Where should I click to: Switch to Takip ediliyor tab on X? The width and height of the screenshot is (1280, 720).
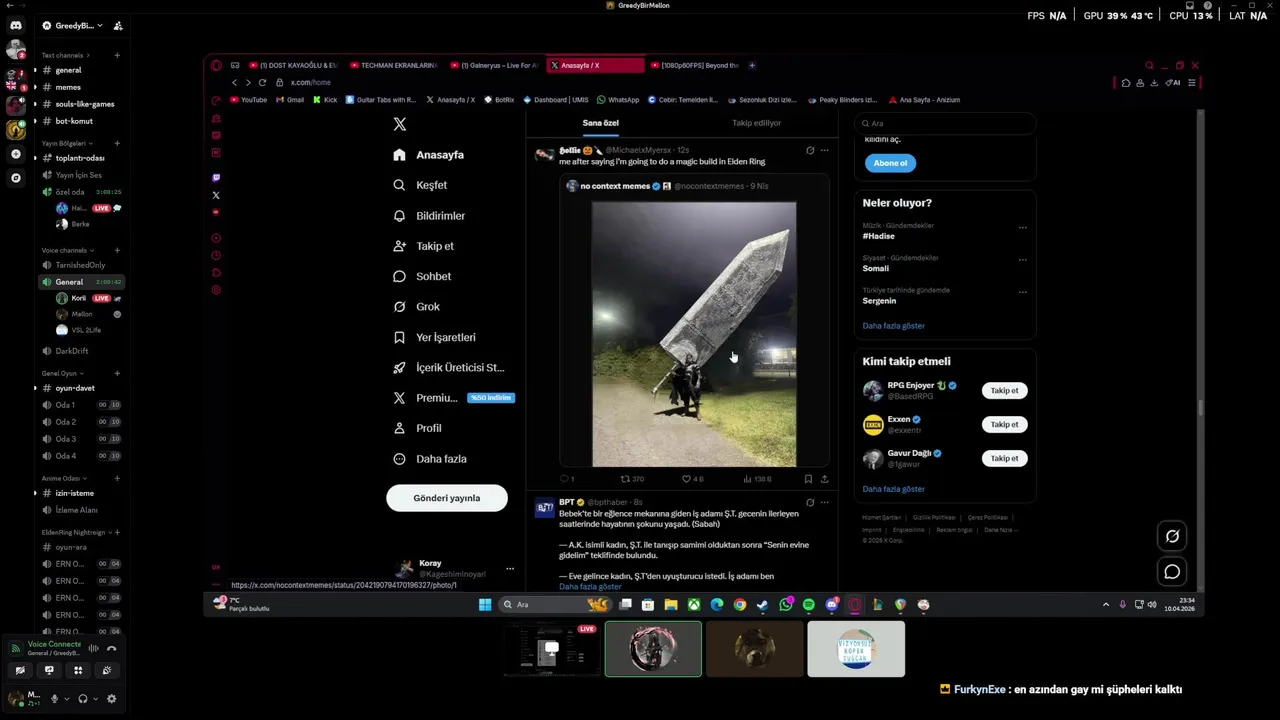(756, 123)
